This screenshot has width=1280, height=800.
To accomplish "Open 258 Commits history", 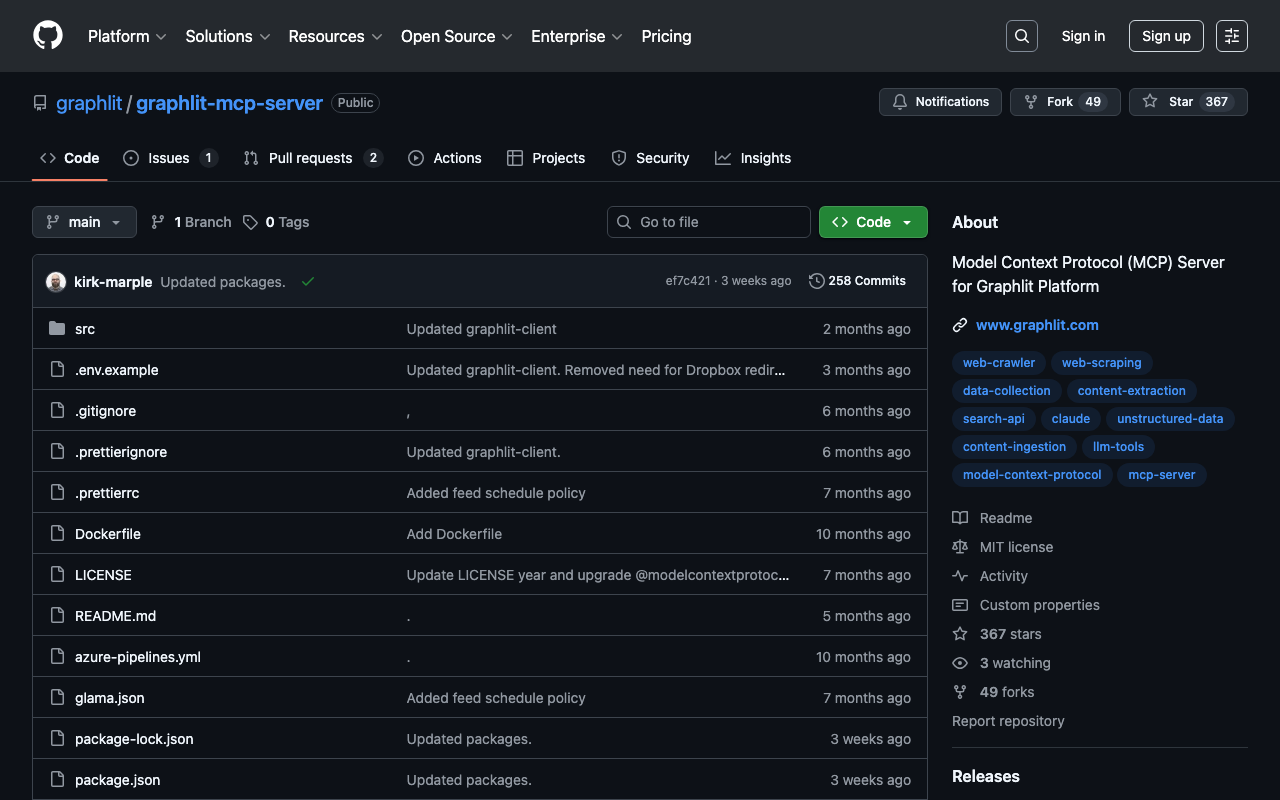I will click(x=857, y=281).
